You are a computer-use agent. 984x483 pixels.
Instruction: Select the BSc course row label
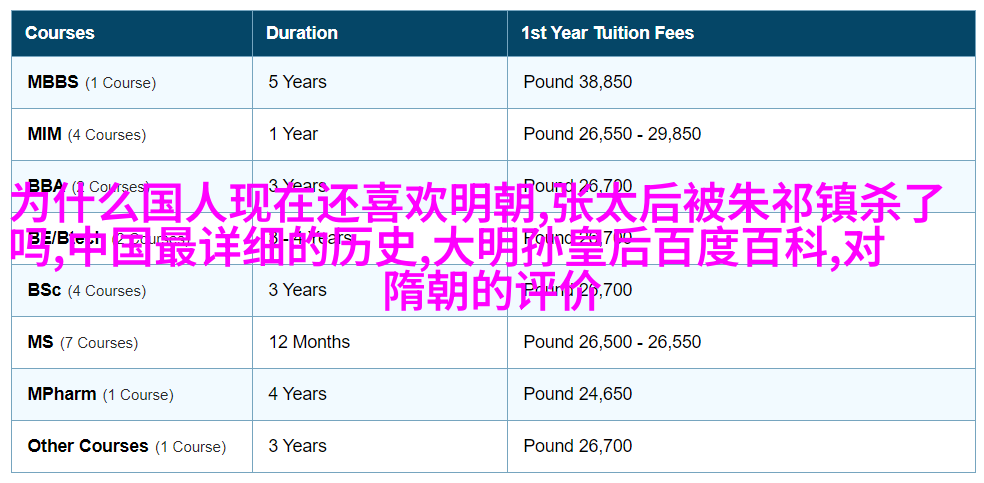coord(45,290)
